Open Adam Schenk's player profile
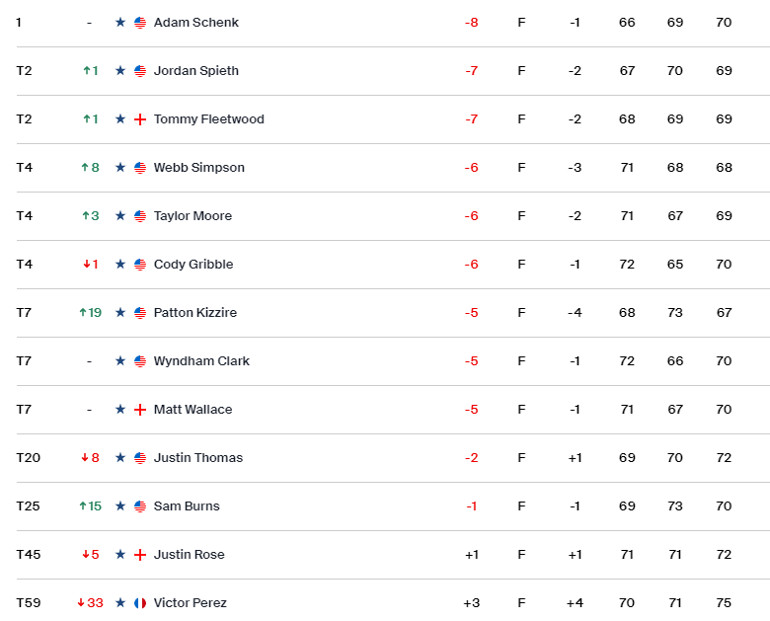Screen dimensions: 770x621 pyautogui.click(x=196, y=22)
